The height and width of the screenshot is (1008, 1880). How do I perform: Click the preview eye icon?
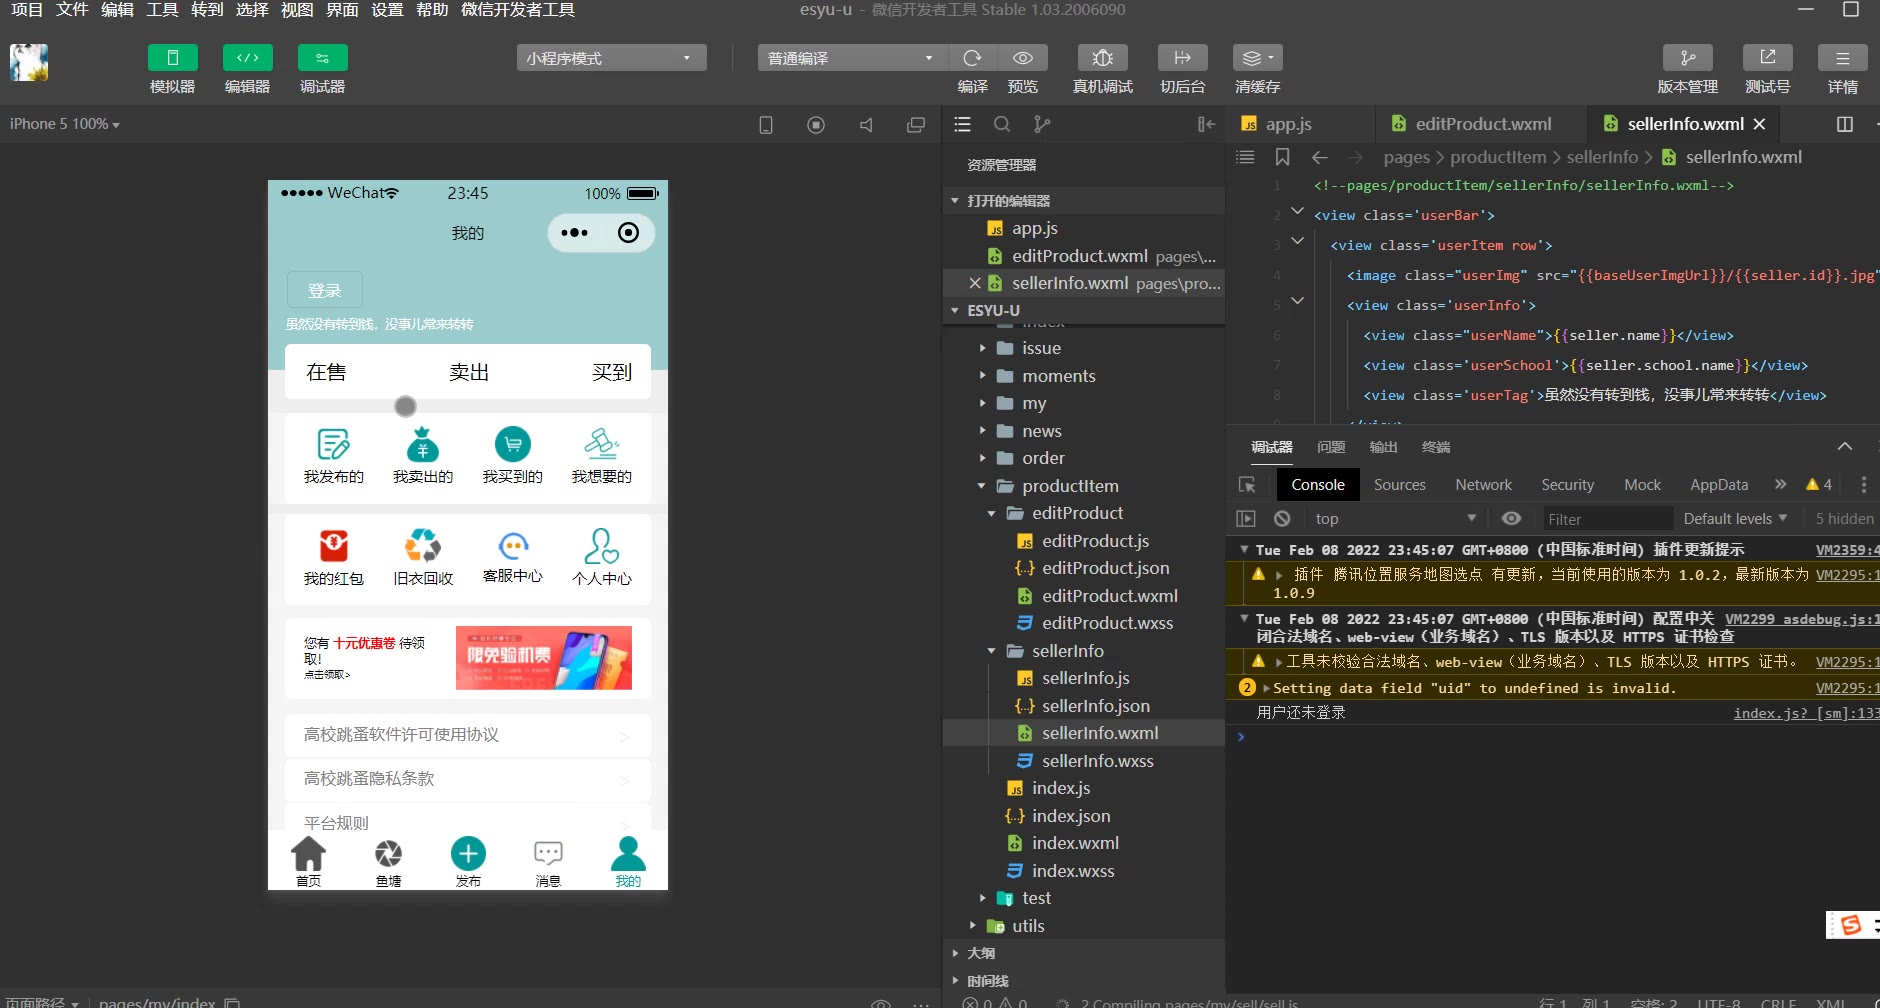(1022, 58)
